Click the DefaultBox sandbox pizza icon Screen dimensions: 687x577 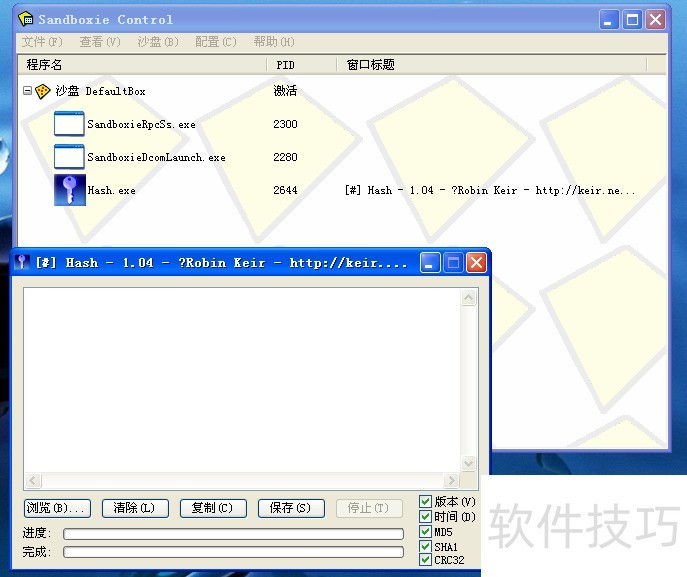point(42,91)
